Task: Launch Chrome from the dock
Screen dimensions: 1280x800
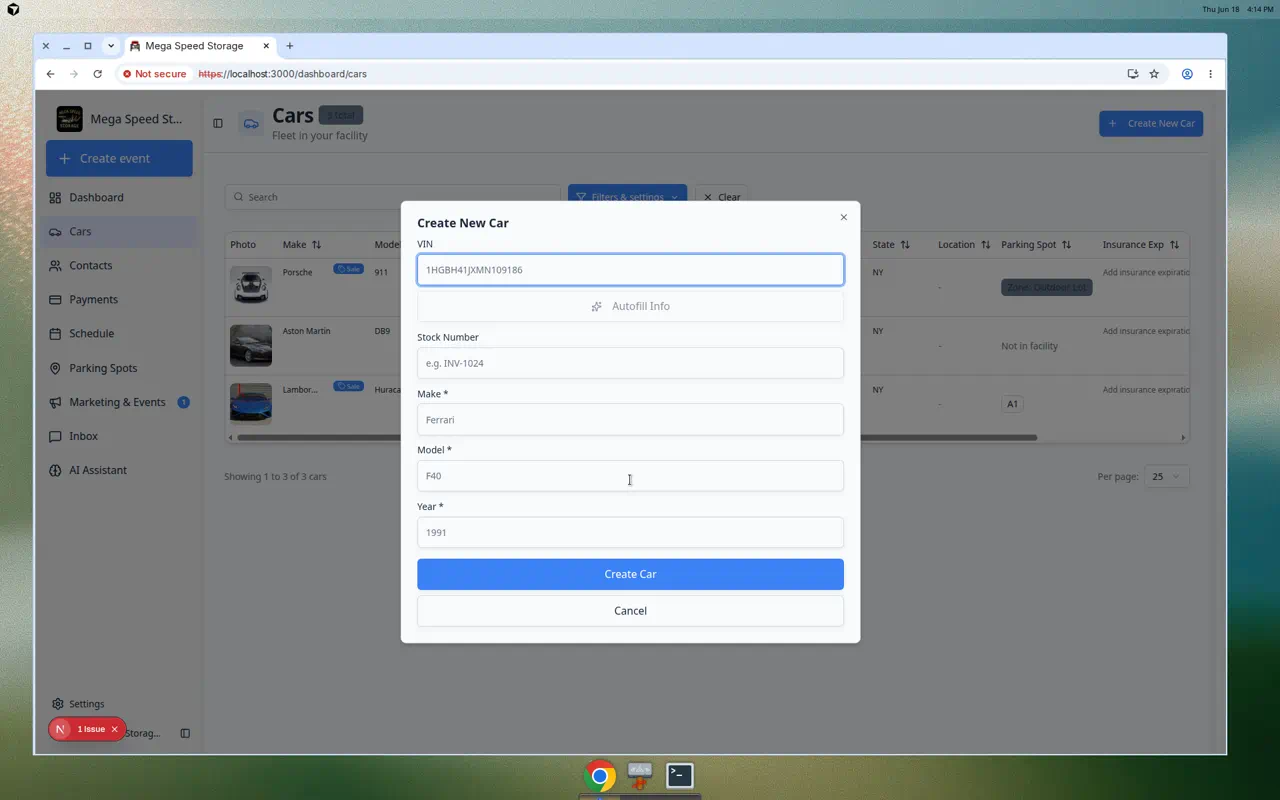Action: (x=599, y=776)
